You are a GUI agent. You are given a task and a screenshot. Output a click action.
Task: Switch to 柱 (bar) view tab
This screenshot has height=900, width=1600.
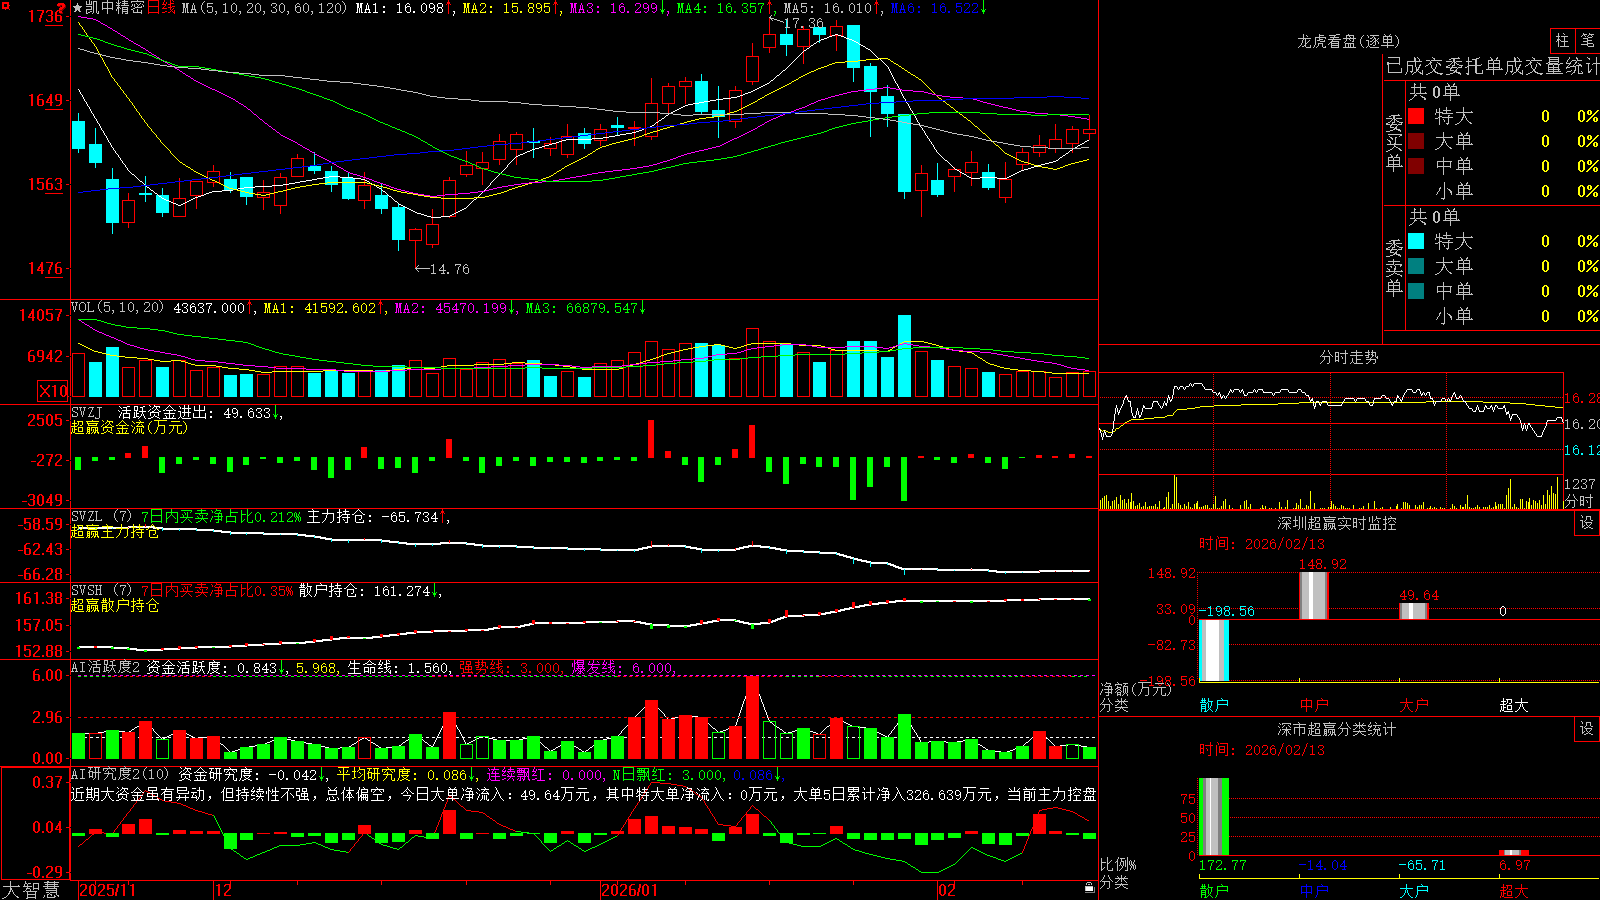(x=1562, y=40)
